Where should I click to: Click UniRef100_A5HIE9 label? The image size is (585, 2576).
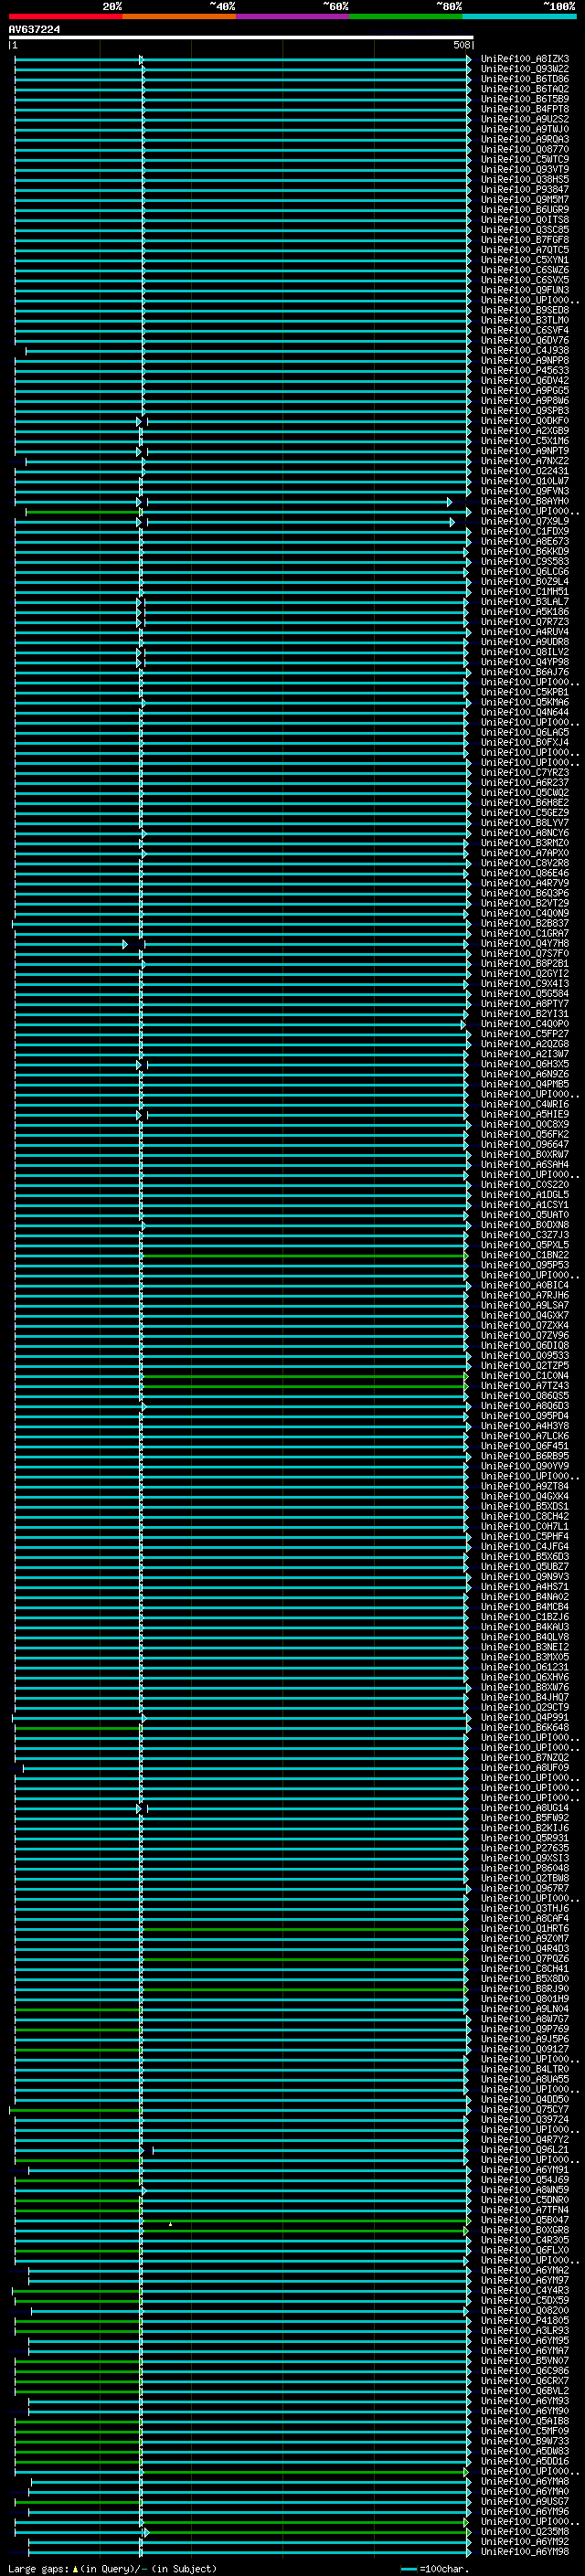pos(525,1114)
